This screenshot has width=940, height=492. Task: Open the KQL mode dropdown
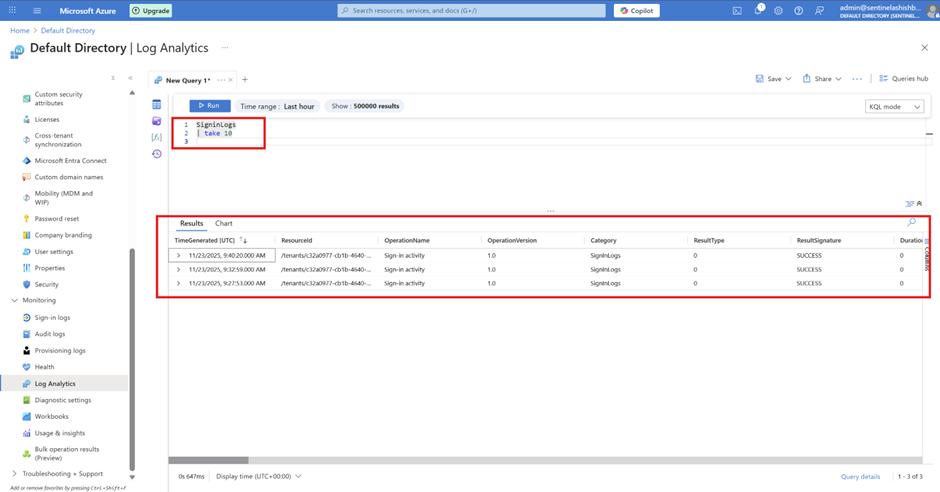pyautogui.click(x=894, y=106)
